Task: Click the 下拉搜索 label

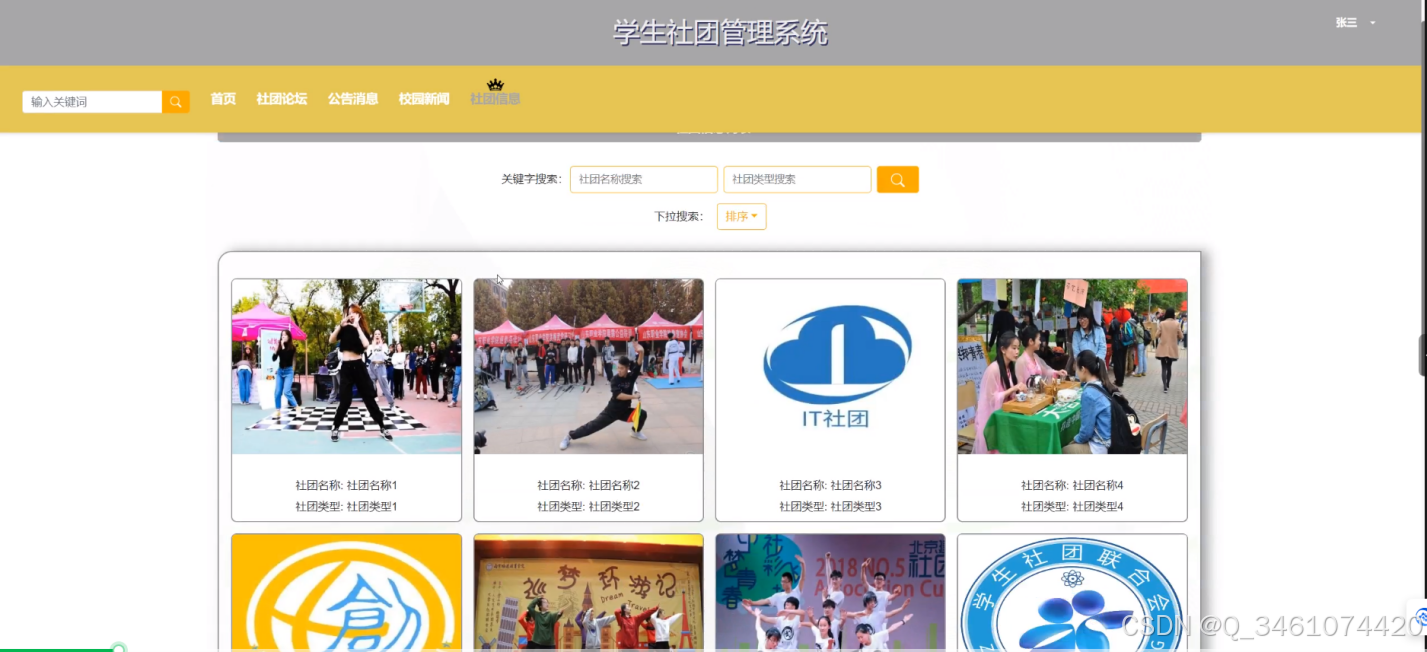Action: pyautogui.click(x=678, y=217)
